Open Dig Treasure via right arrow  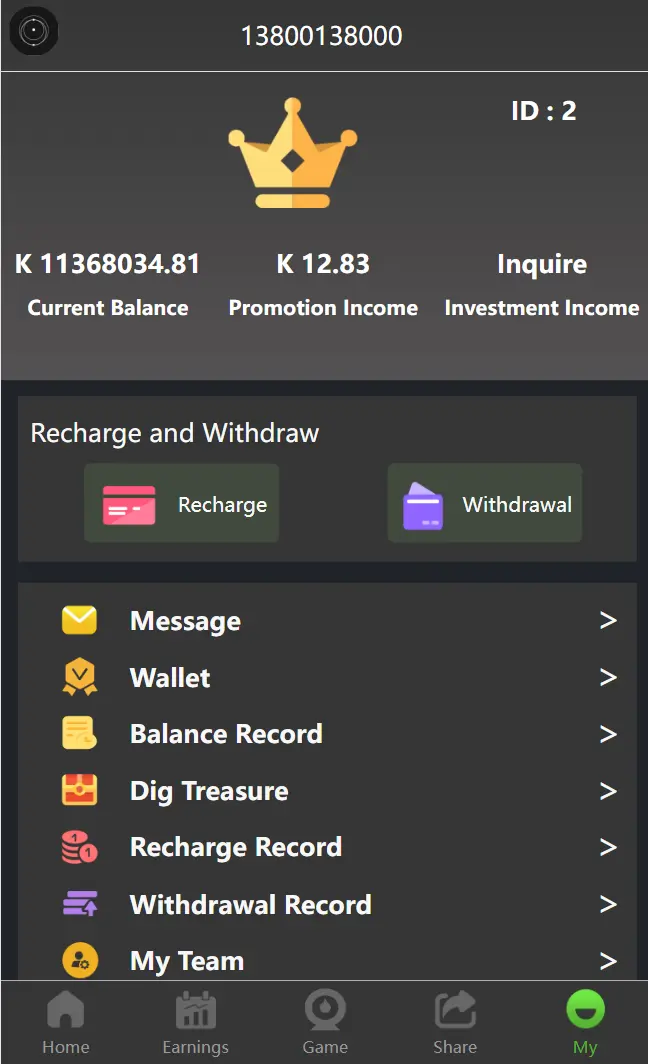pyautogui.click(x=607, y=791)
